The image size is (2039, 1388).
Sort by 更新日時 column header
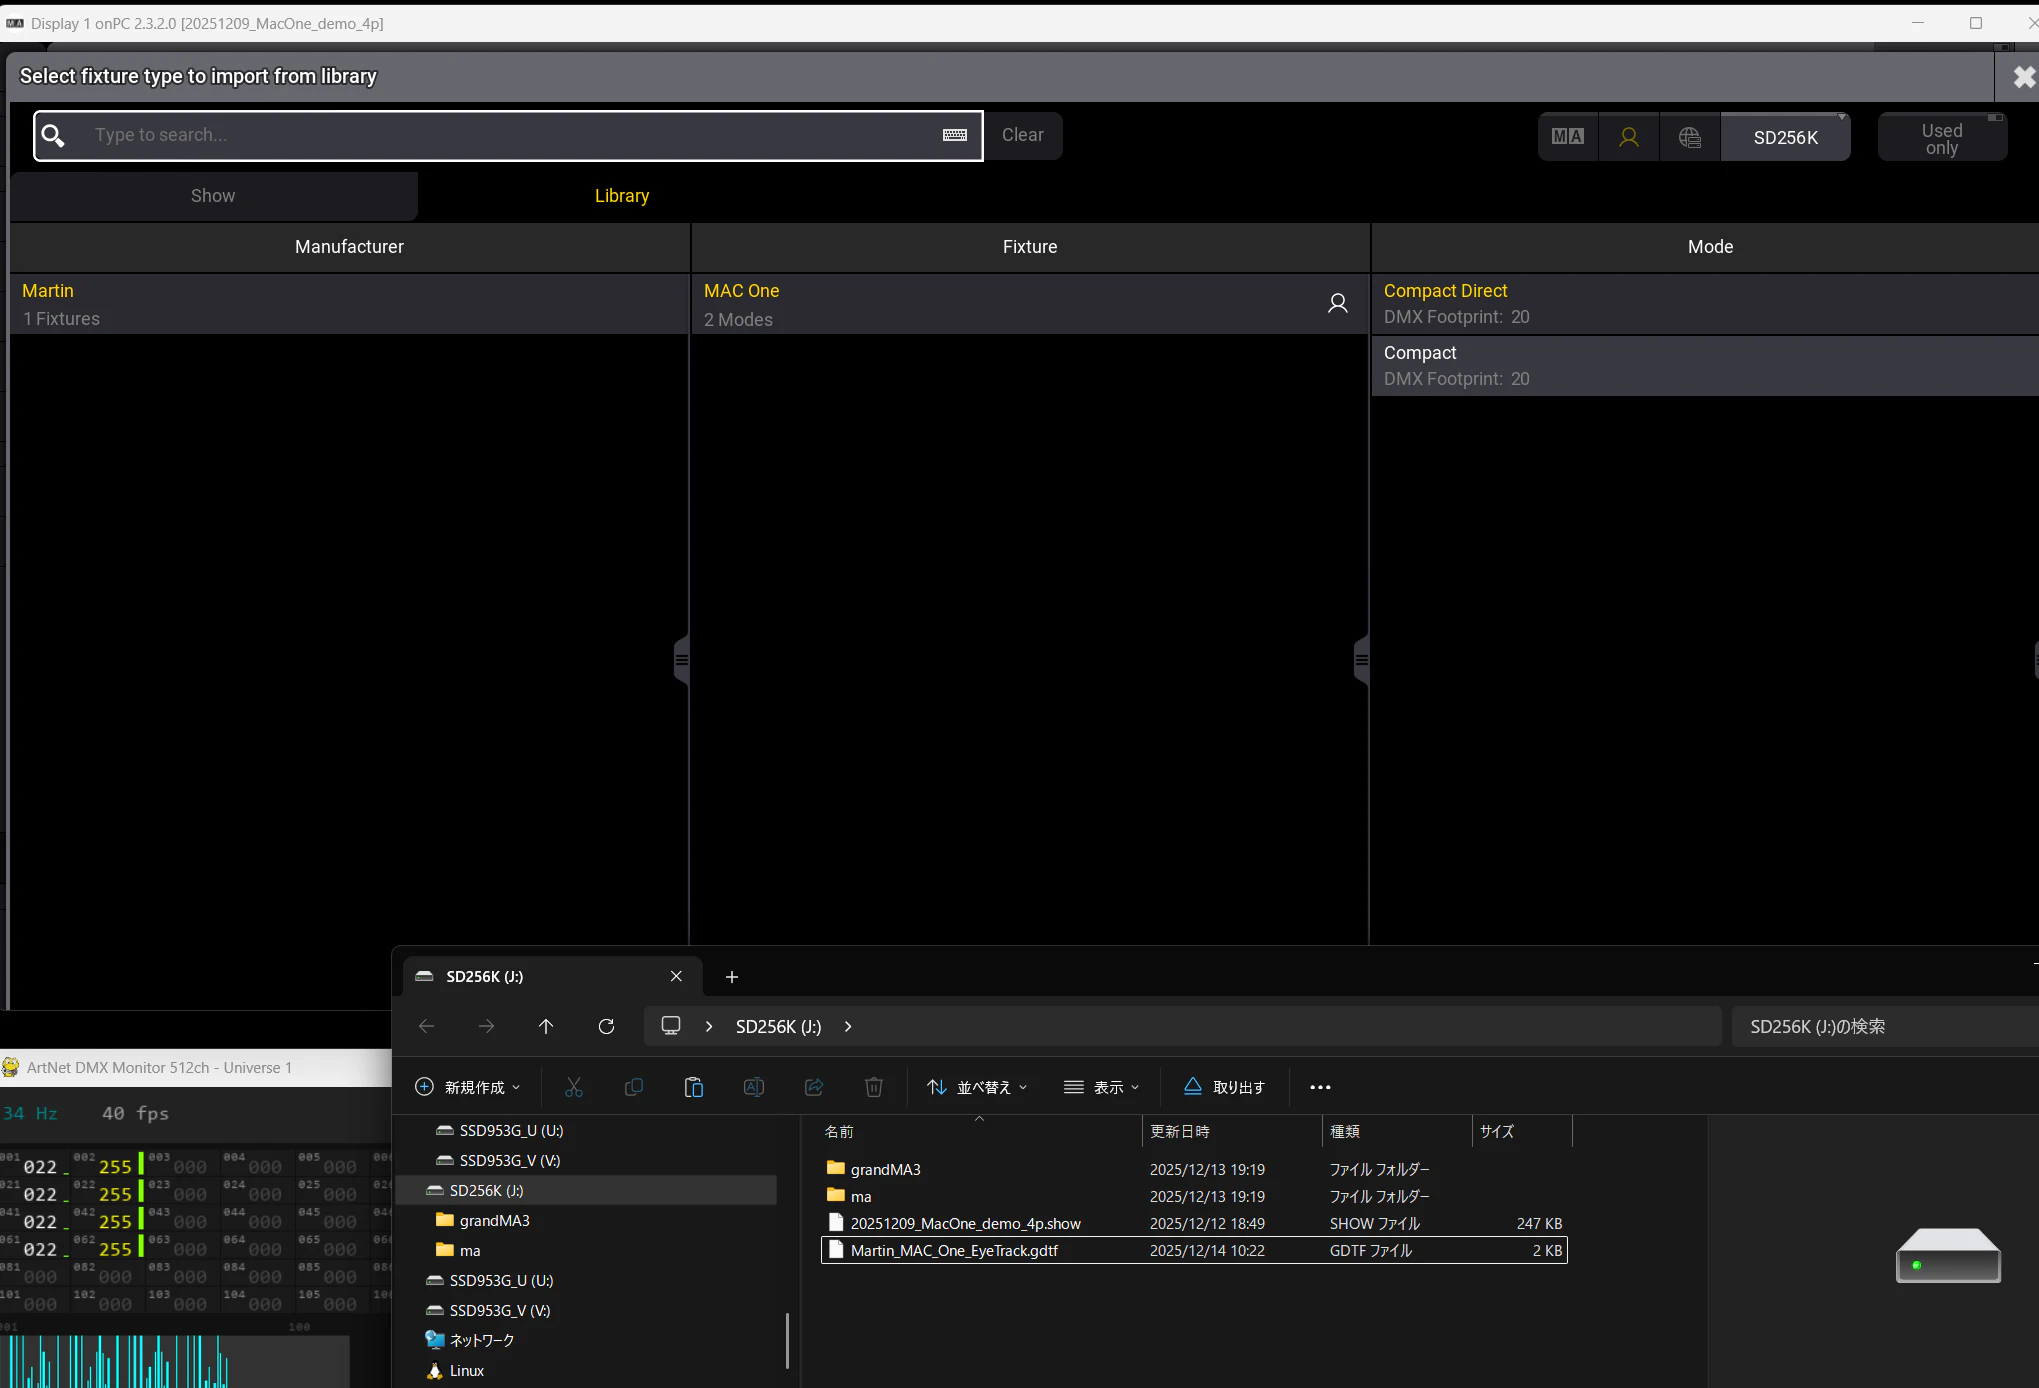point(1232,1131)
